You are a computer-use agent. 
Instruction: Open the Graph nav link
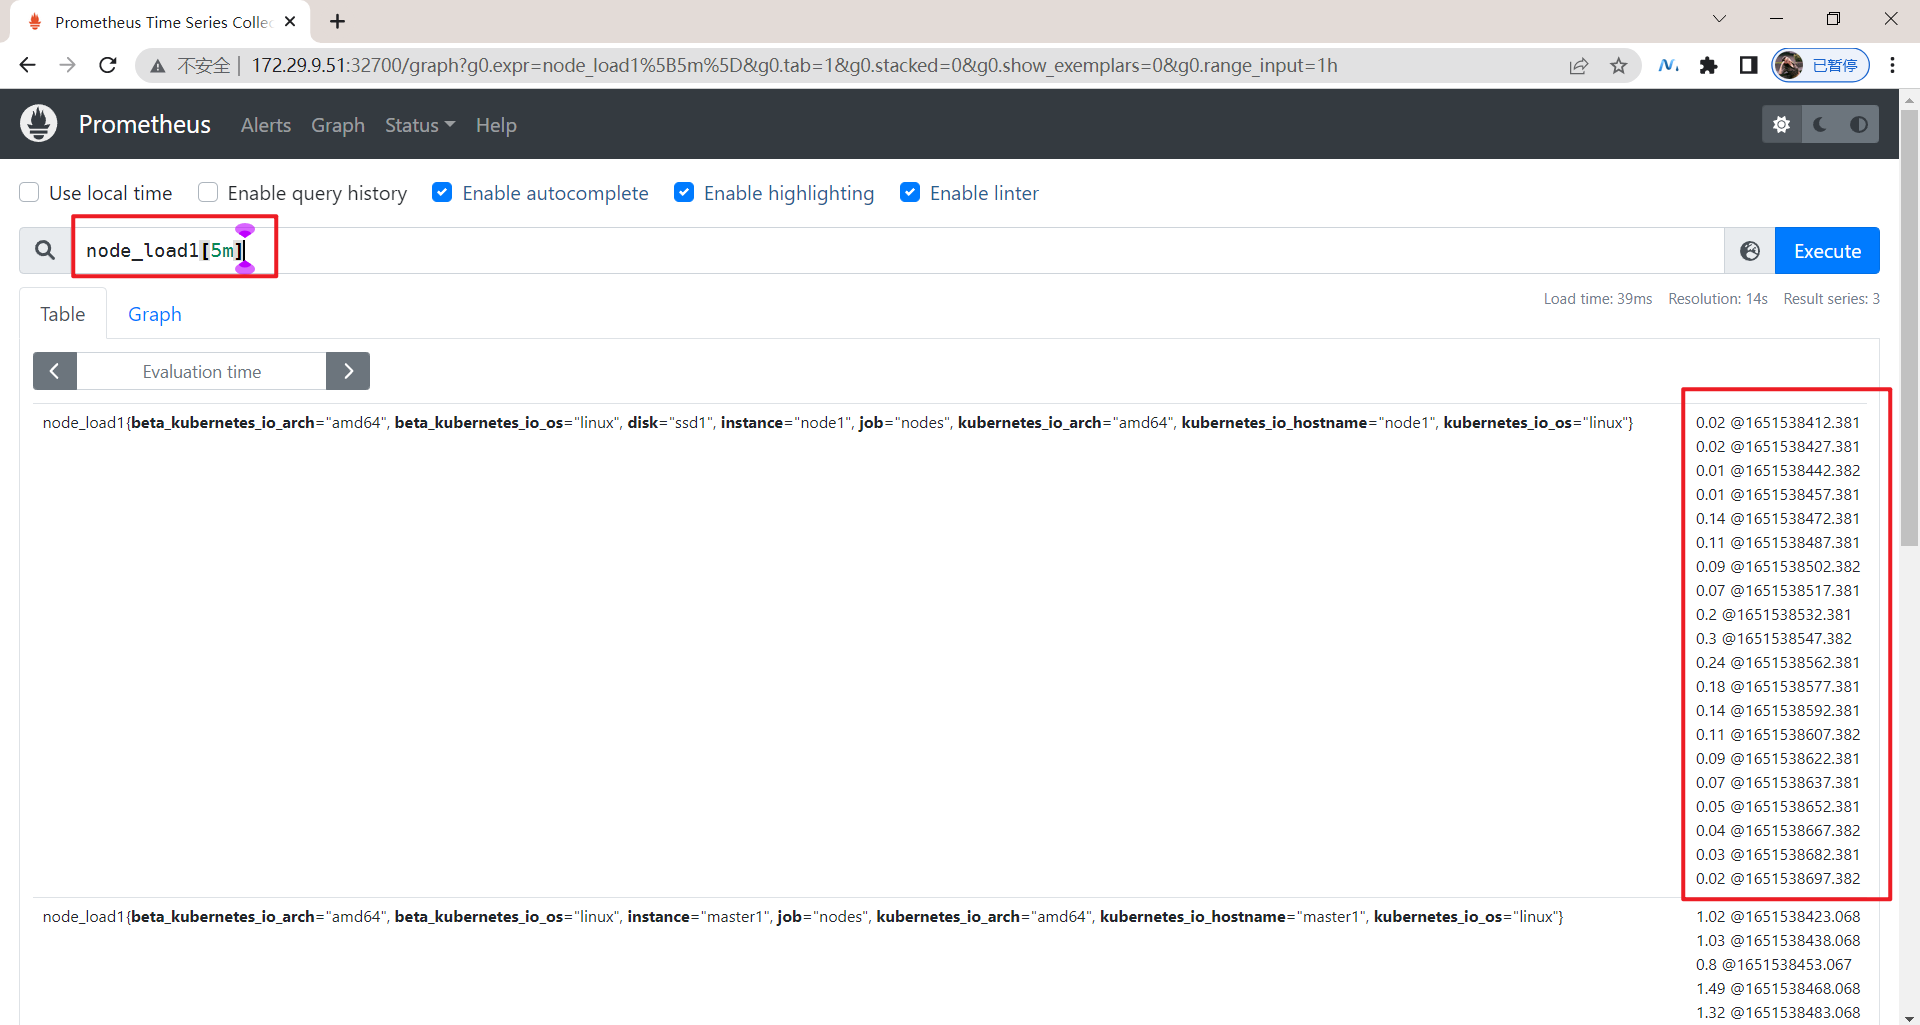(338, 125)
